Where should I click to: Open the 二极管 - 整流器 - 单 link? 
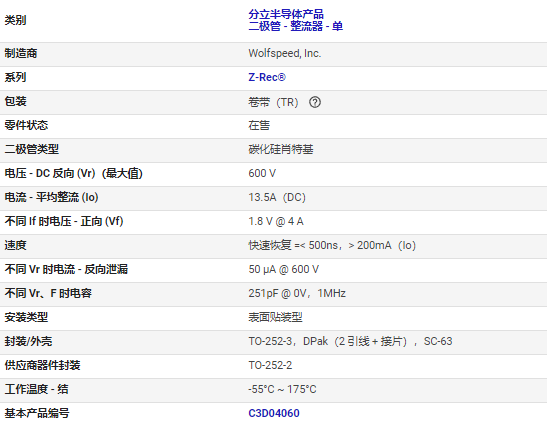(295, 26)
